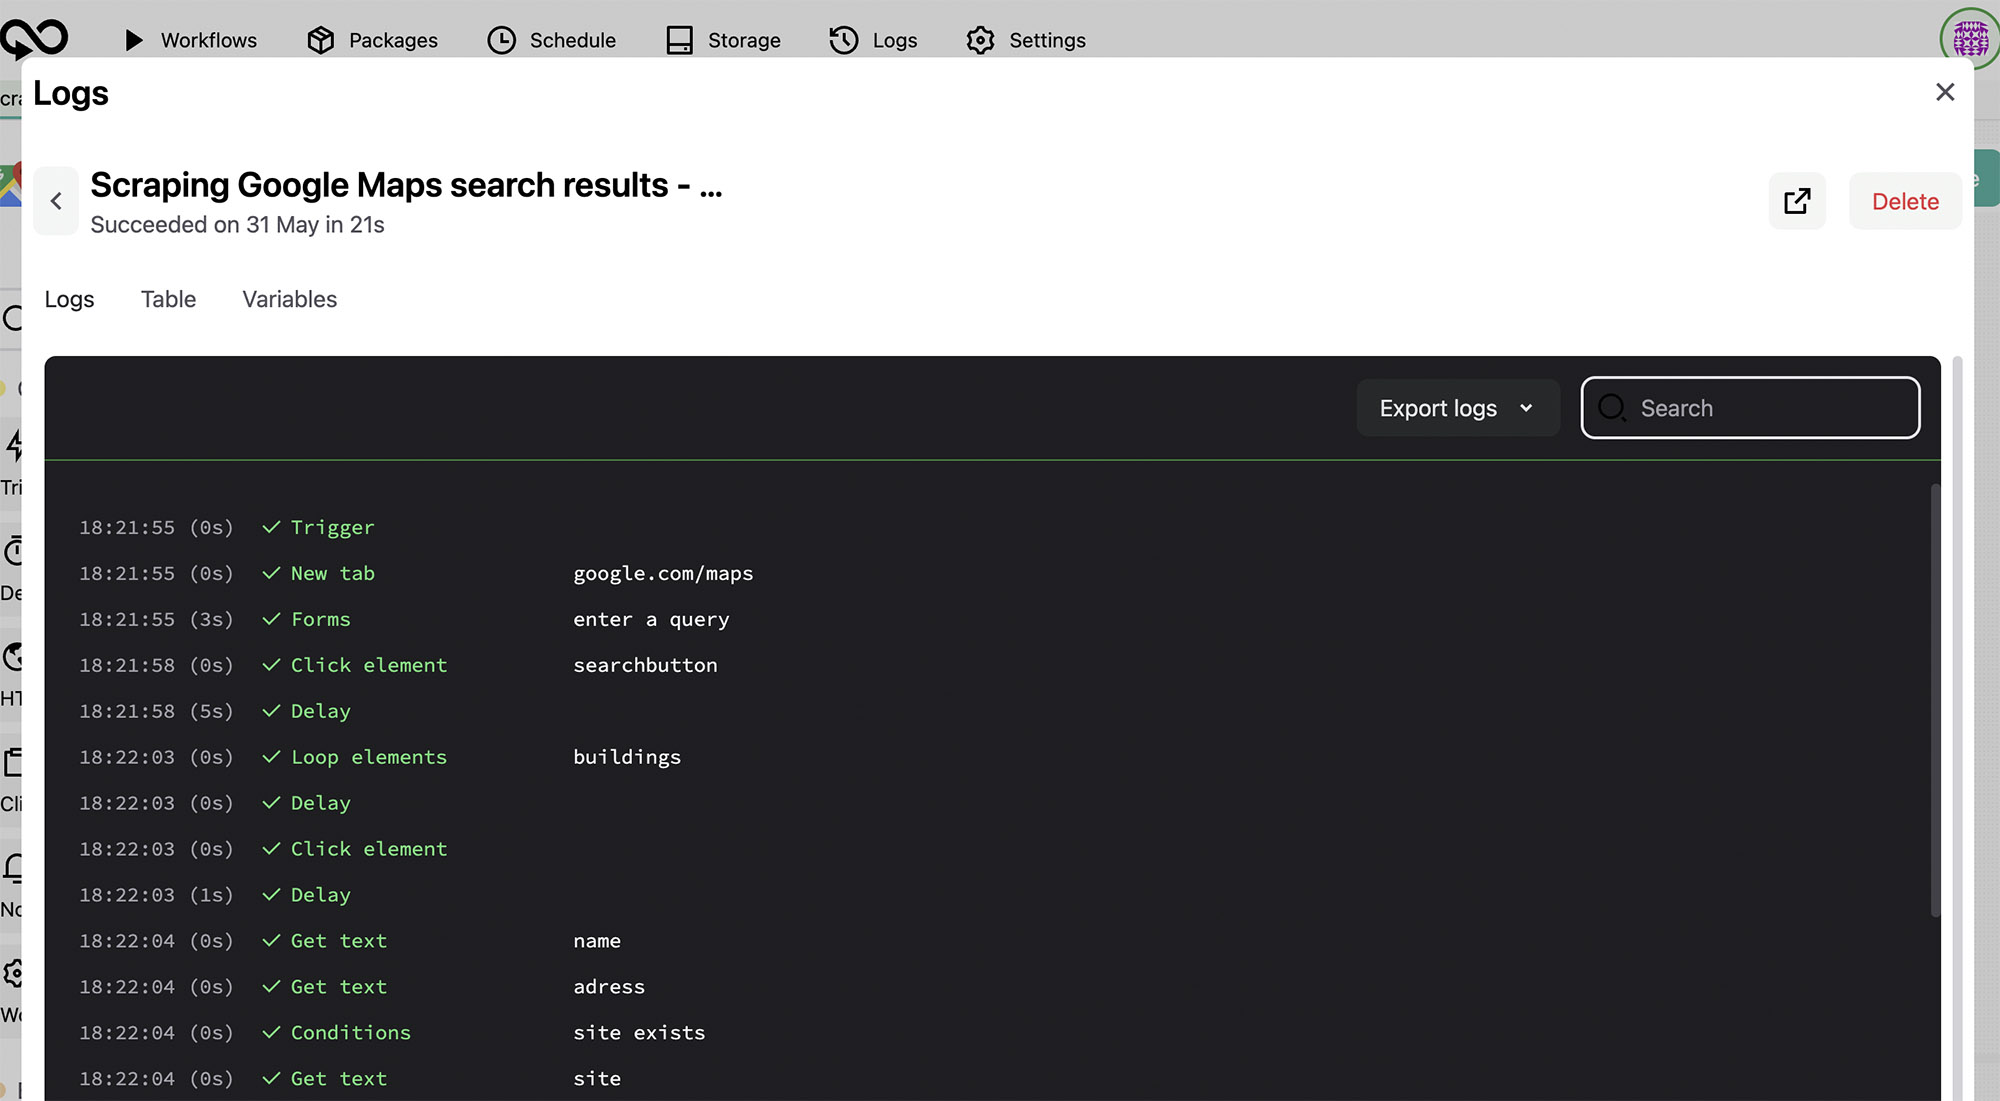Click the open-in-new-window icon button

1797,201
